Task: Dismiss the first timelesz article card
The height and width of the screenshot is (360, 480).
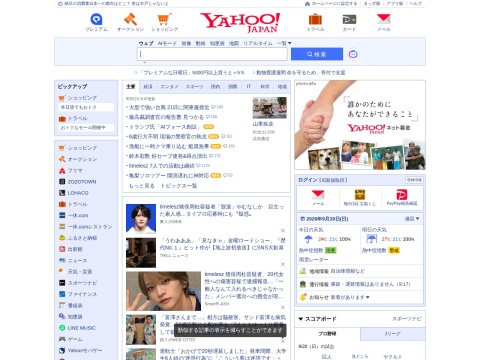Action: (x=283, y=230)
